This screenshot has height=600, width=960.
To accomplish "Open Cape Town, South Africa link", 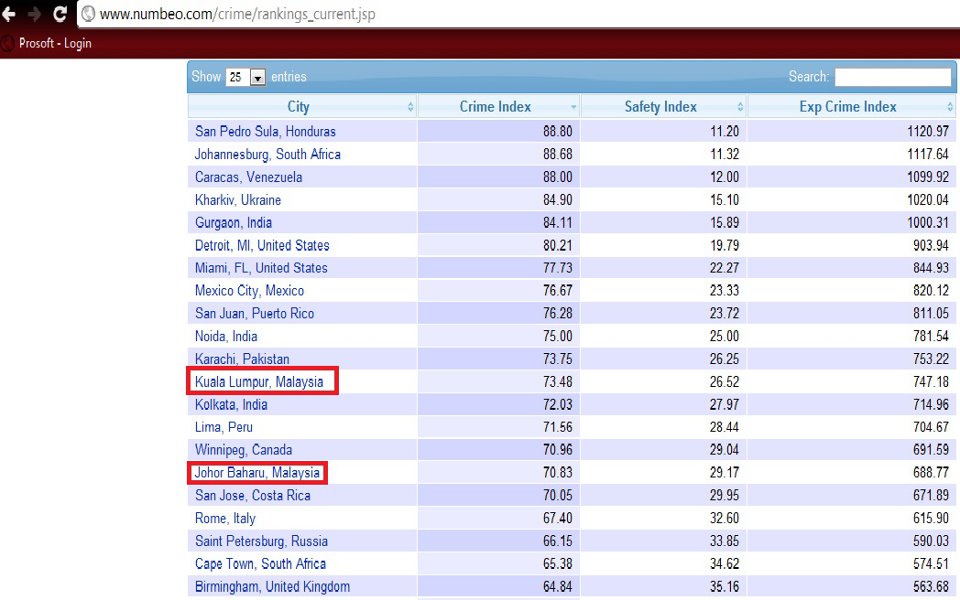I will click(x=260, y=564).
